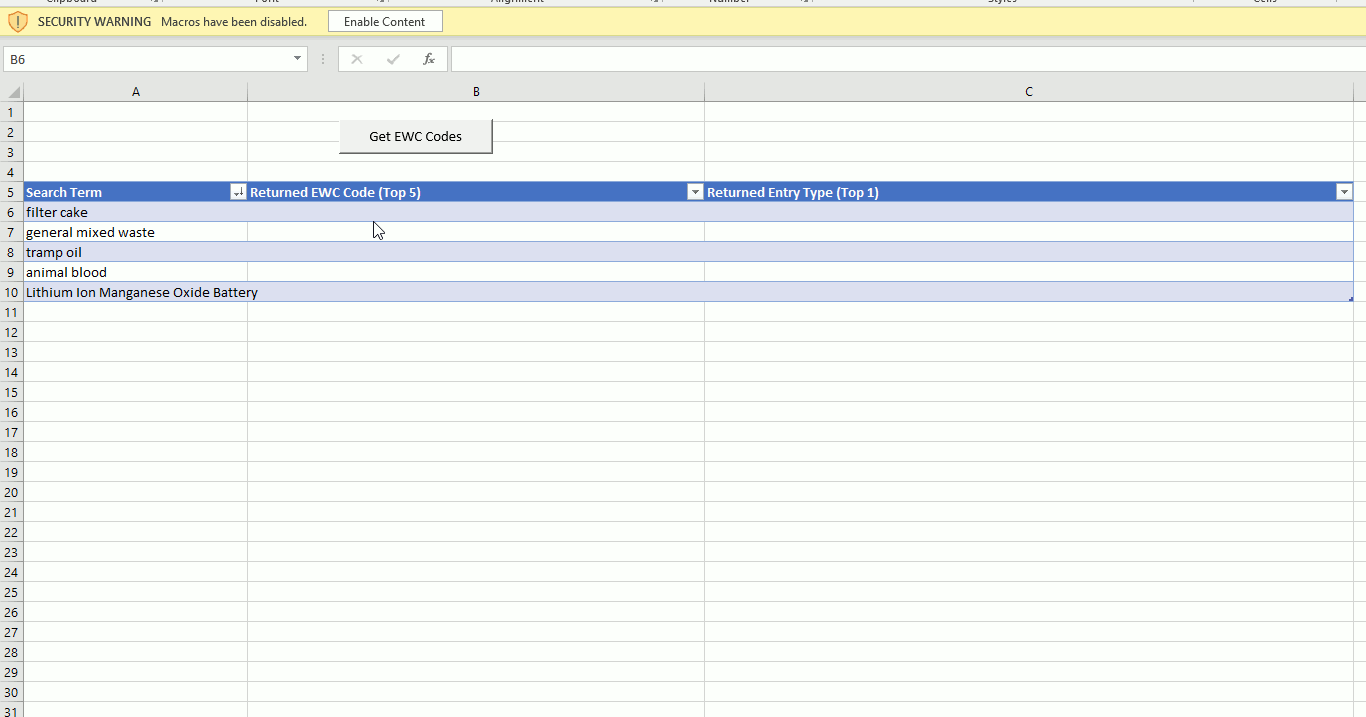Click the Entry Type cell in the "animal blood" row
Viewport: 1366px width, 717px height.
(x=1029, y=272)
